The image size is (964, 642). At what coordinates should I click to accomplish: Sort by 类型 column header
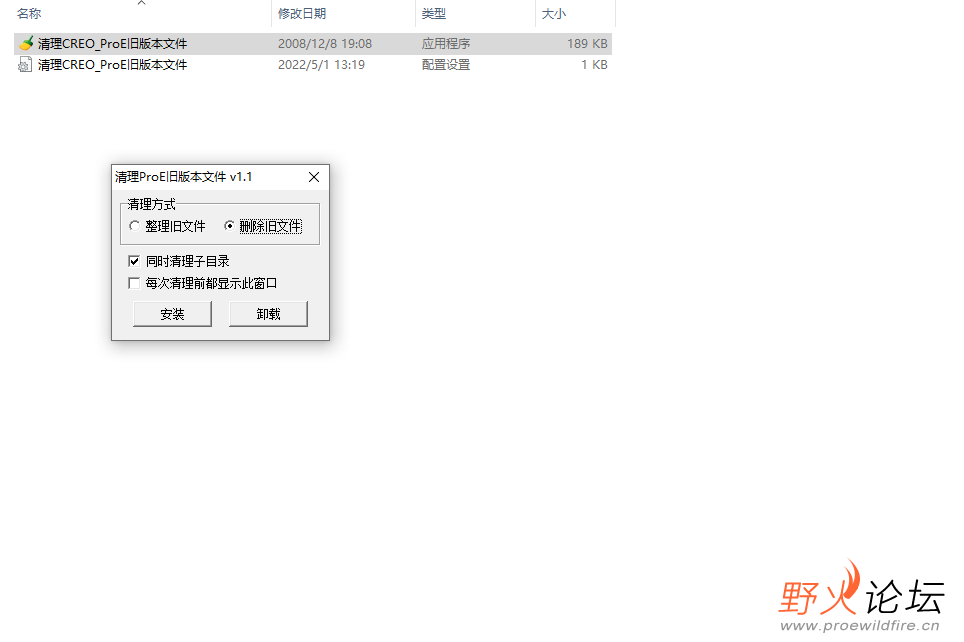point(433,14)
